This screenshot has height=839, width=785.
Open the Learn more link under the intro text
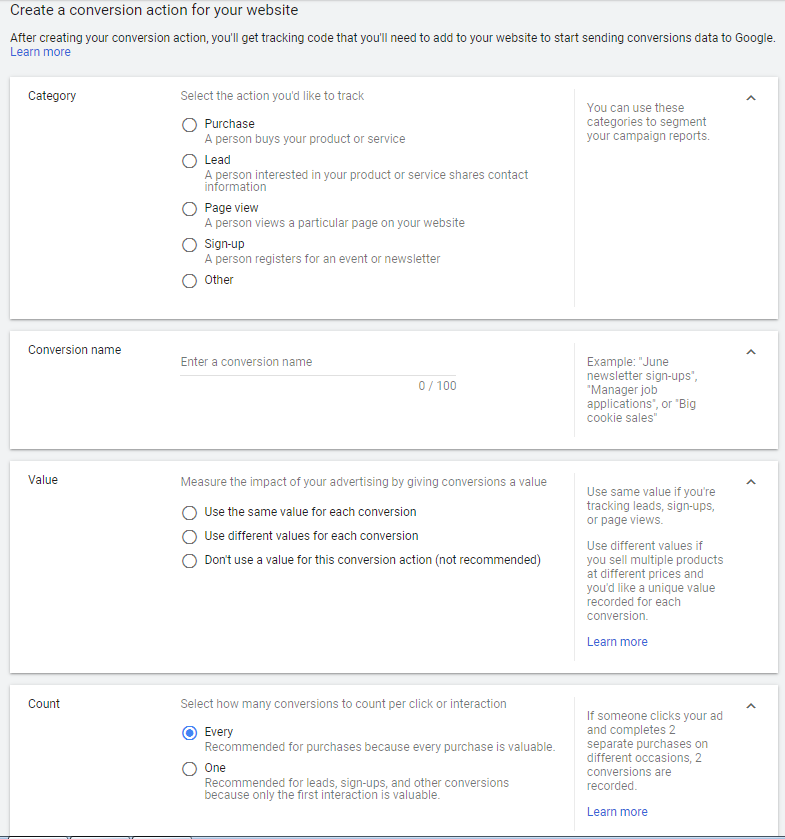(40, 51)
